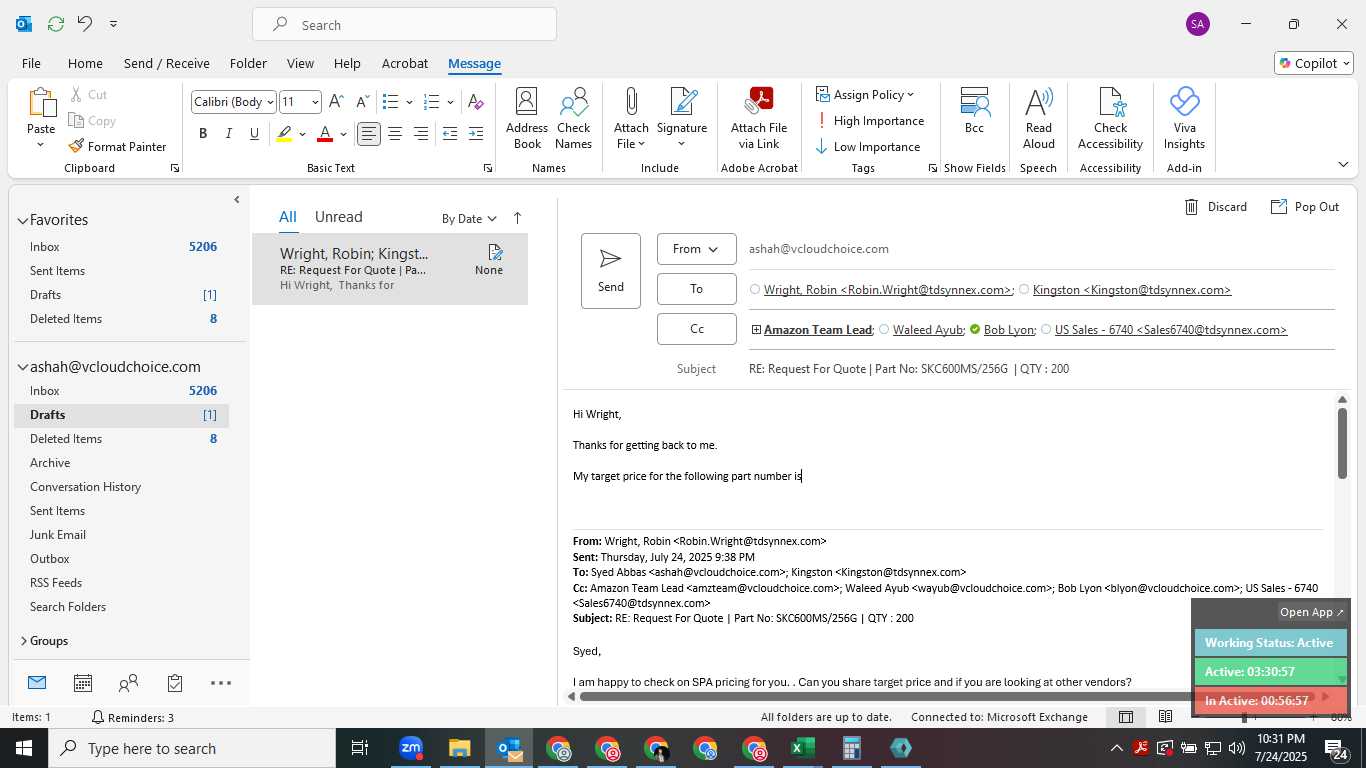The image size is (1366, 768).
Task: Send/Receive all folders from quick access
Action: [56, 23]
